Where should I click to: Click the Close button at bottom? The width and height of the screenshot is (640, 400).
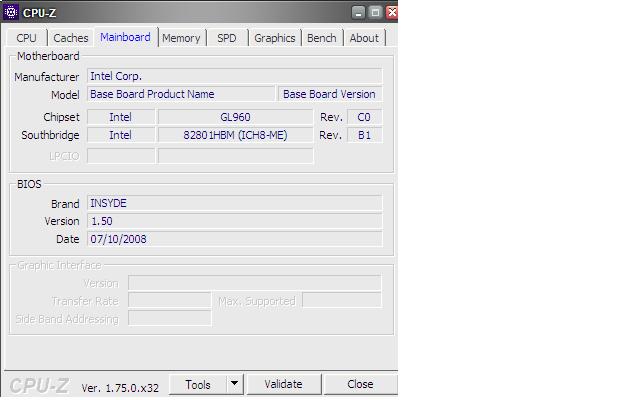click(x=360, y=384)
